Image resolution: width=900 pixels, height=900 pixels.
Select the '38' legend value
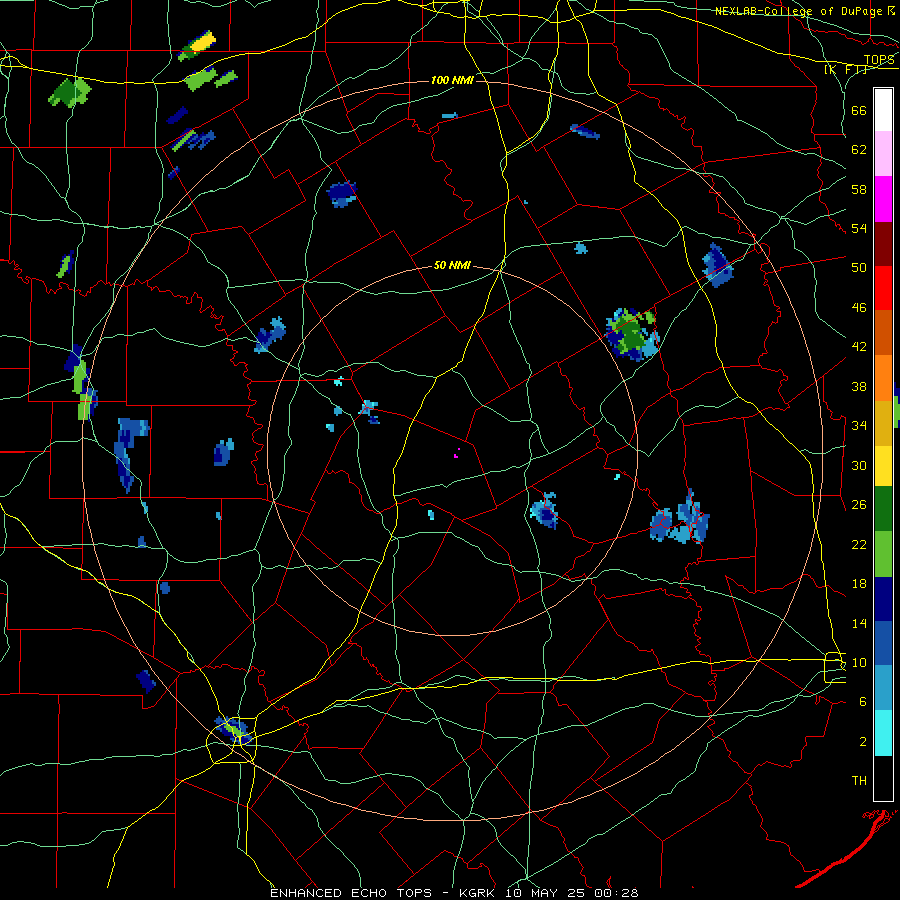coord(859,386)
